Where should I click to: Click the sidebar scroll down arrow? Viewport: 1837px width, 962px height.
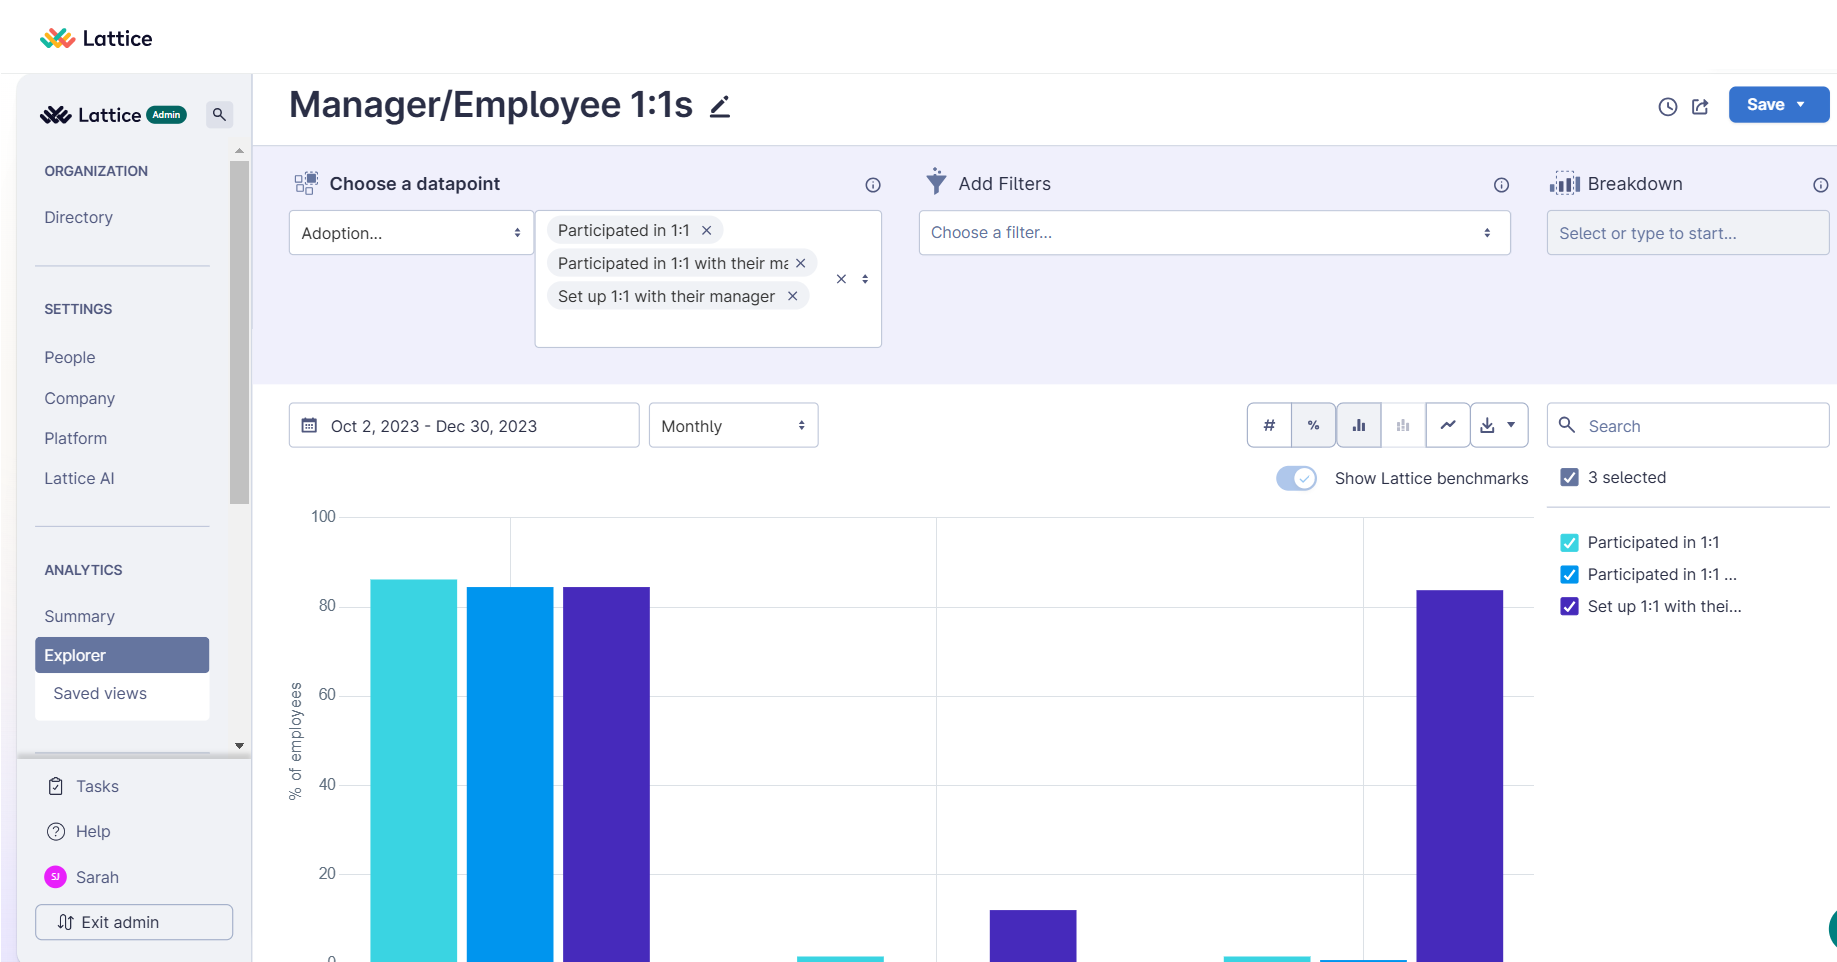[x=239, y=745]
